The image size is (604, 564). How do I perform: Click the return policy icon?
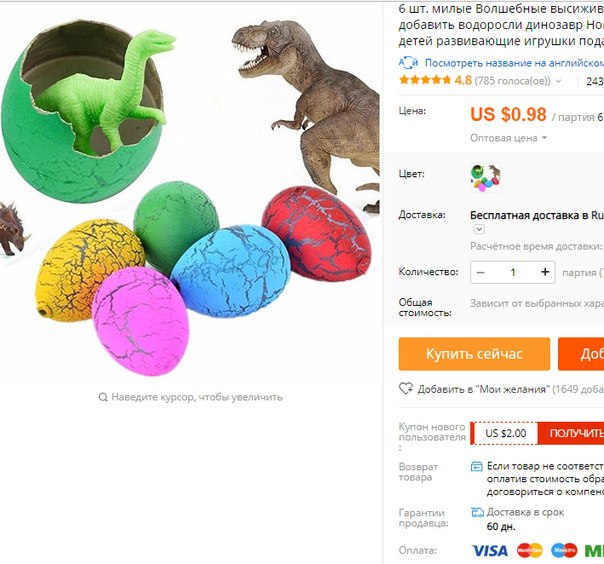tap(476, 467)
